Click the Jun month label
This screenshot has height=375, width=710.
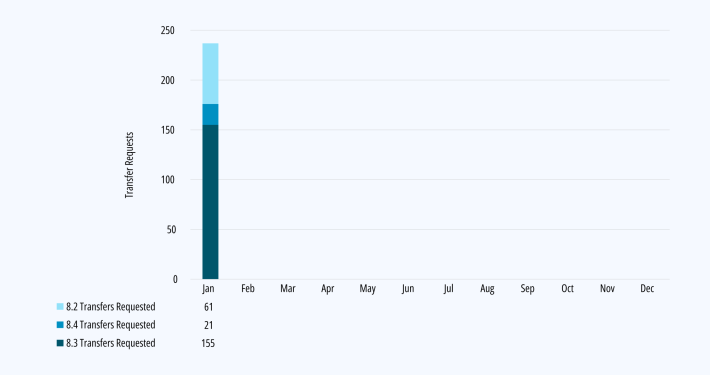(x=408, y=289)
